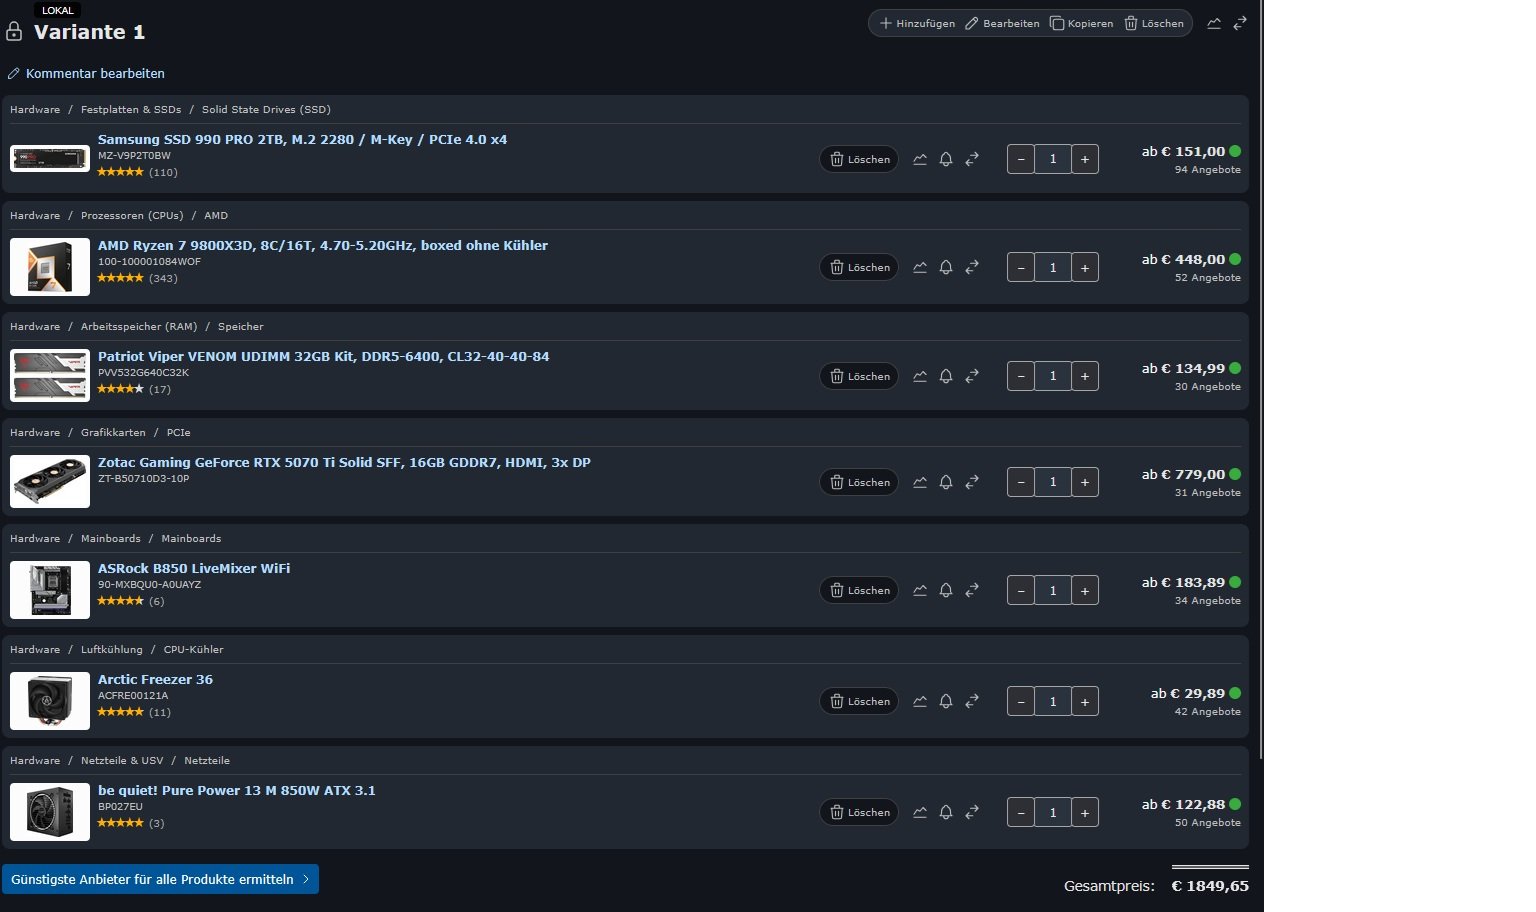Increase quantity of Zotac RTX 5070 Ti
The image size is (1536, 912).
click(x=1085, y=482)
